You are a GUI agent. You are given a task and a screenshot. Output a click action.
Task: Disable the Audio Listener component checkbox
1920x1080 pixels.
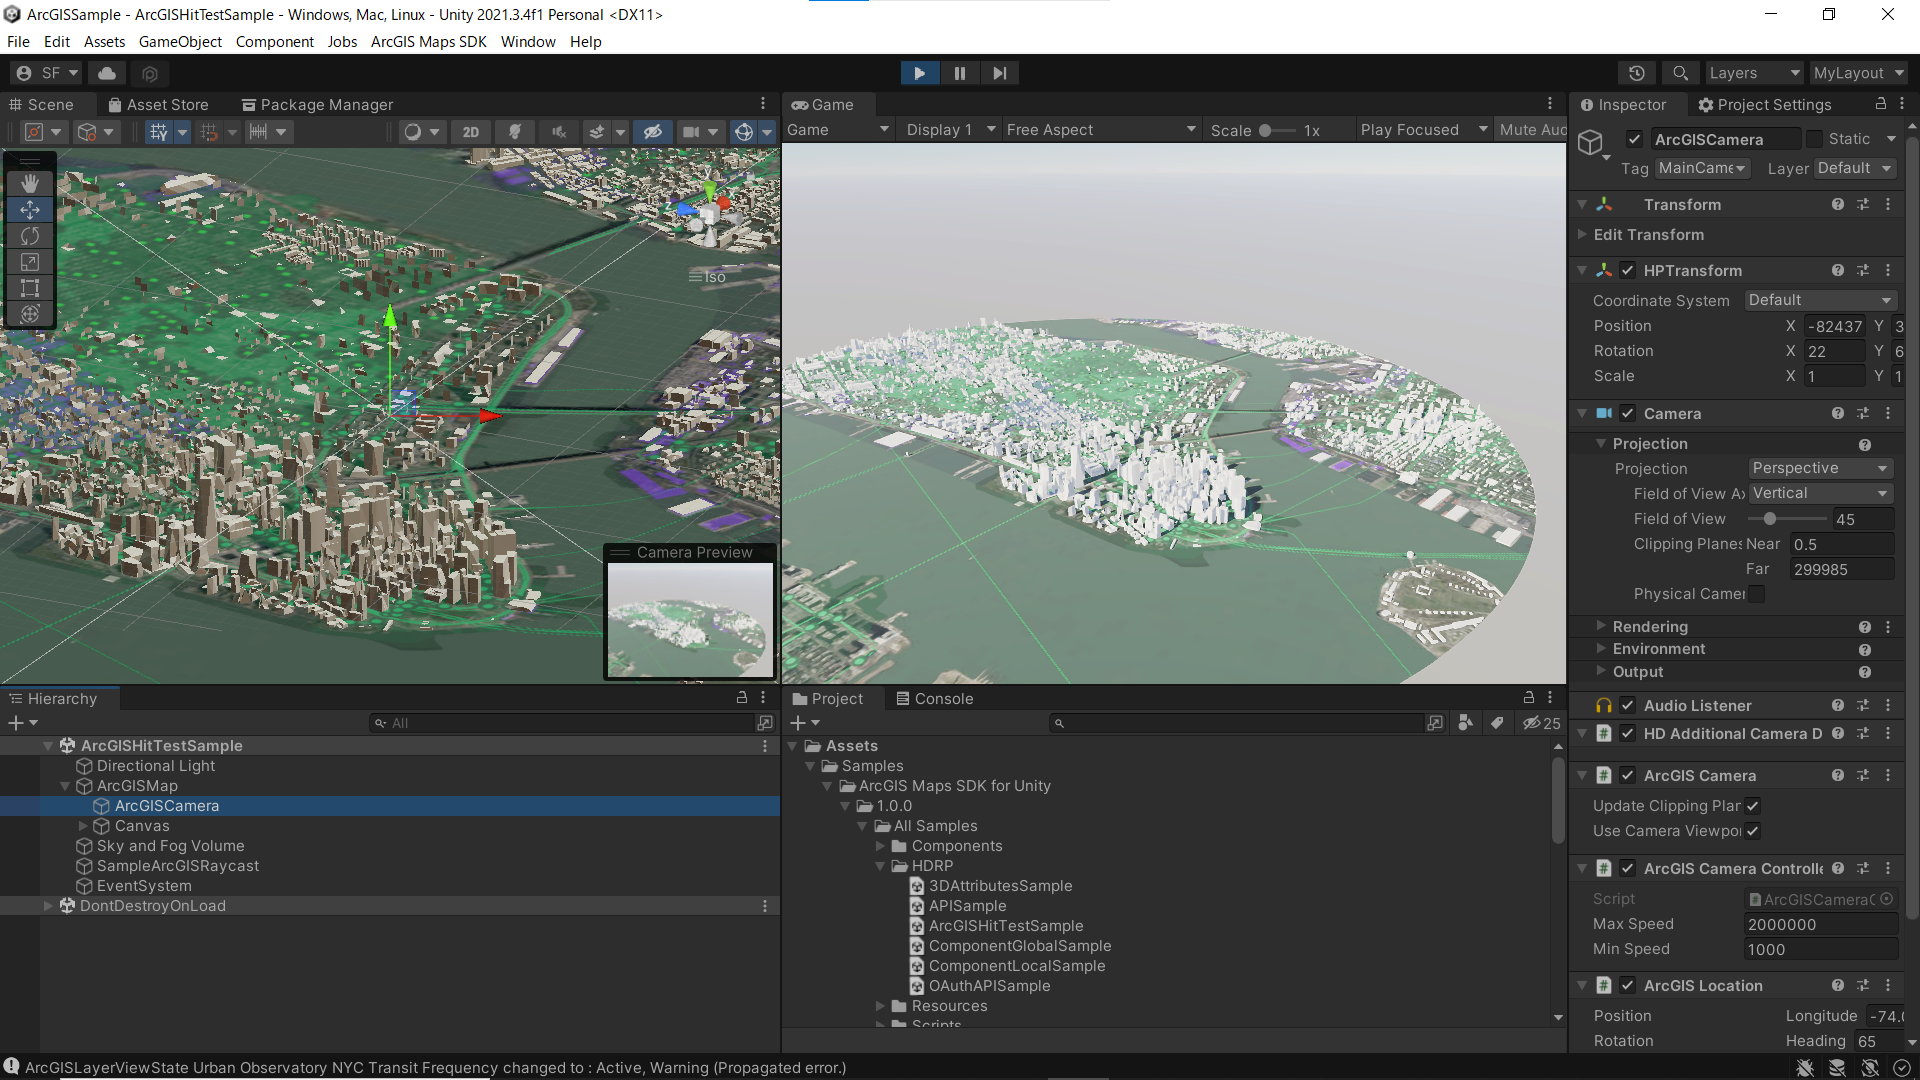[1628, 705]
